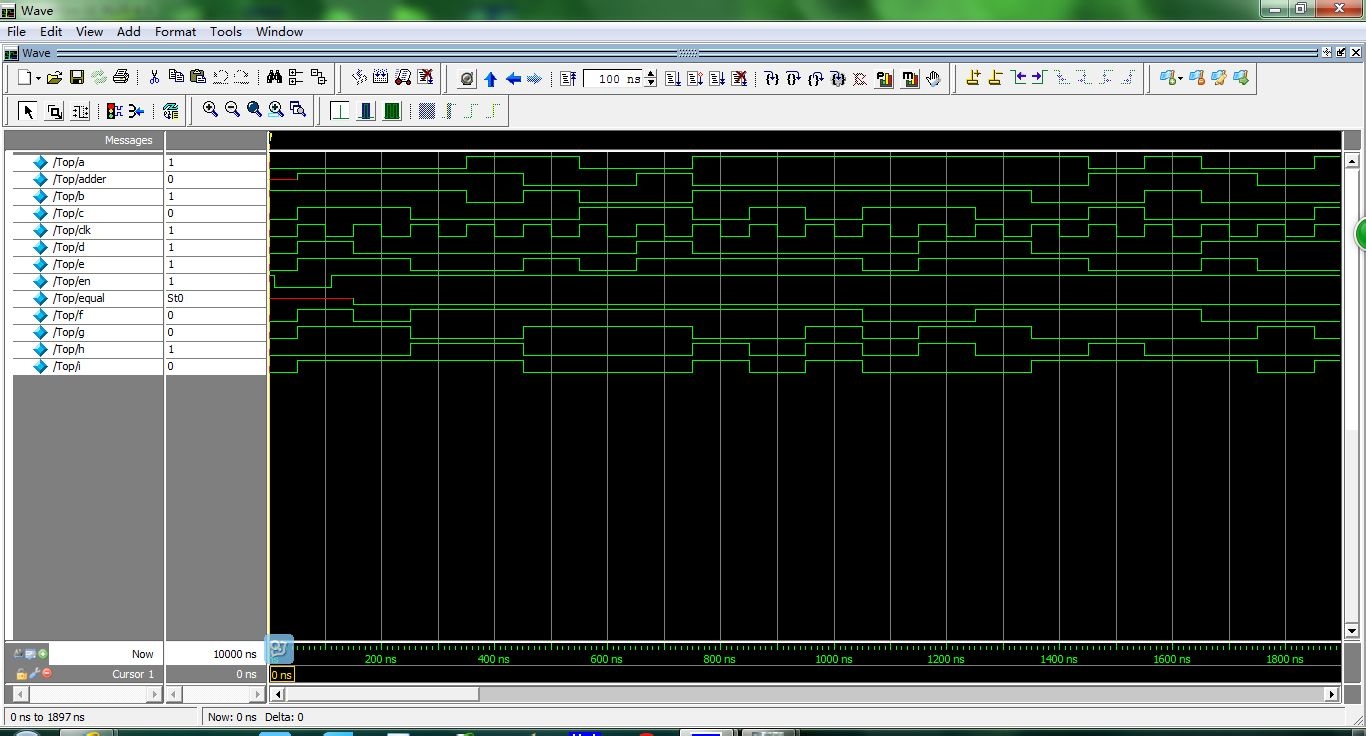Open the Edit menu

tap(51, 31)
